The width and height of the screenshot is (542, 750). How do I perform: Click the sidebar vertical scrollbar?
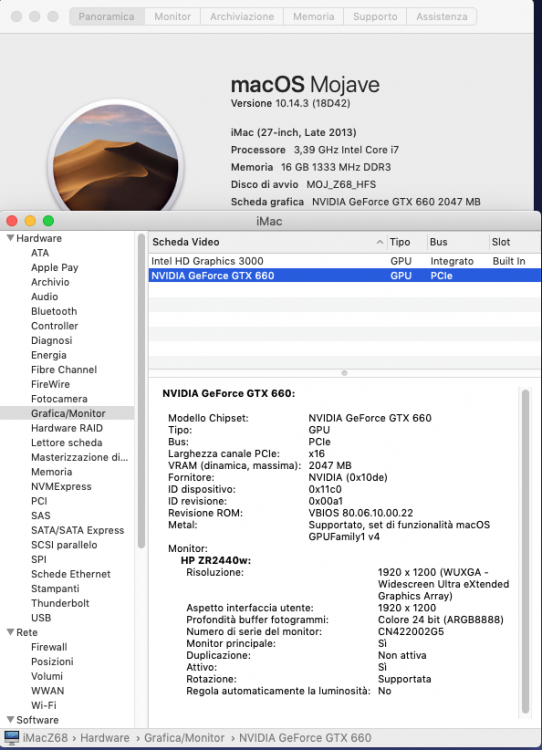[141, 391]
